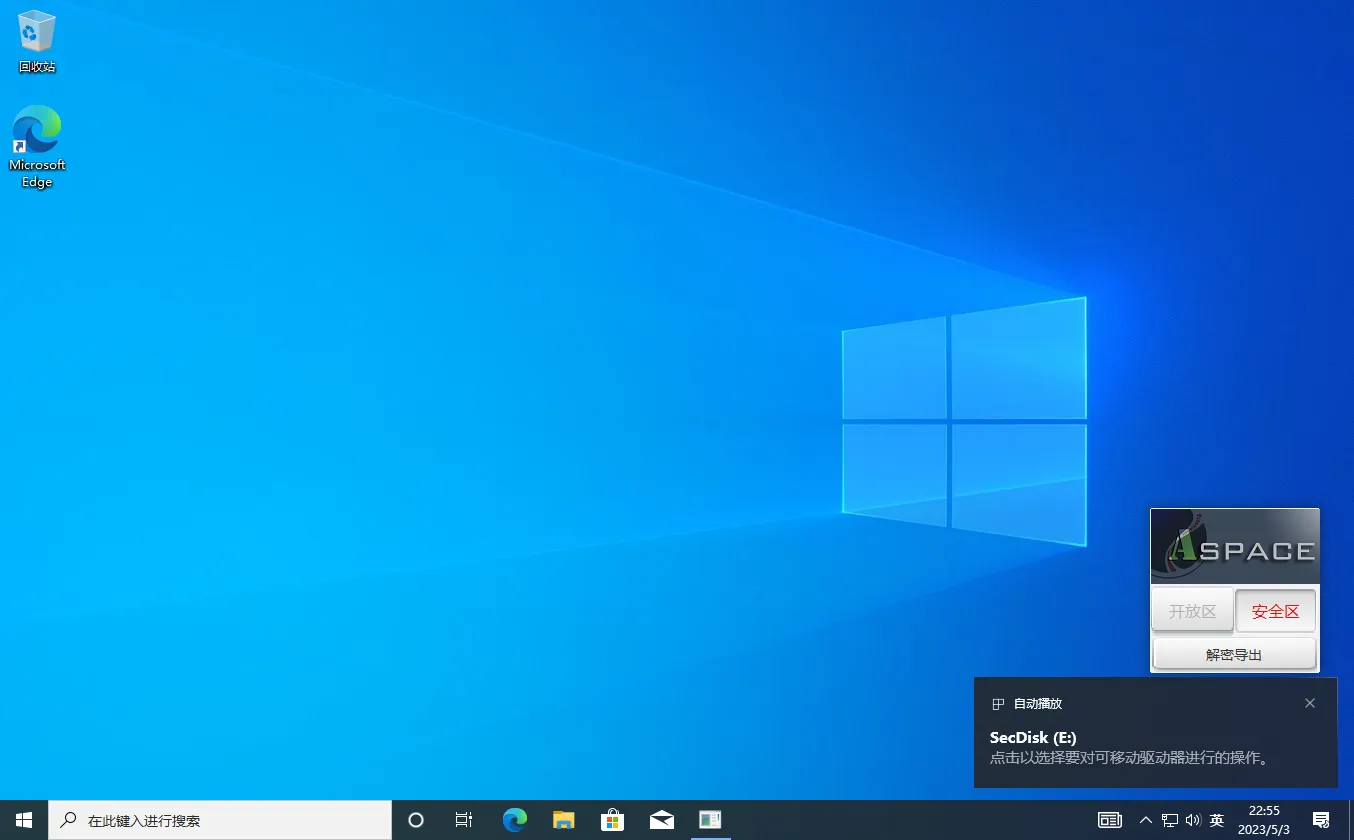The image size is (1354, 840).
Task: Open the Mail app
Action: pos(662,819)
